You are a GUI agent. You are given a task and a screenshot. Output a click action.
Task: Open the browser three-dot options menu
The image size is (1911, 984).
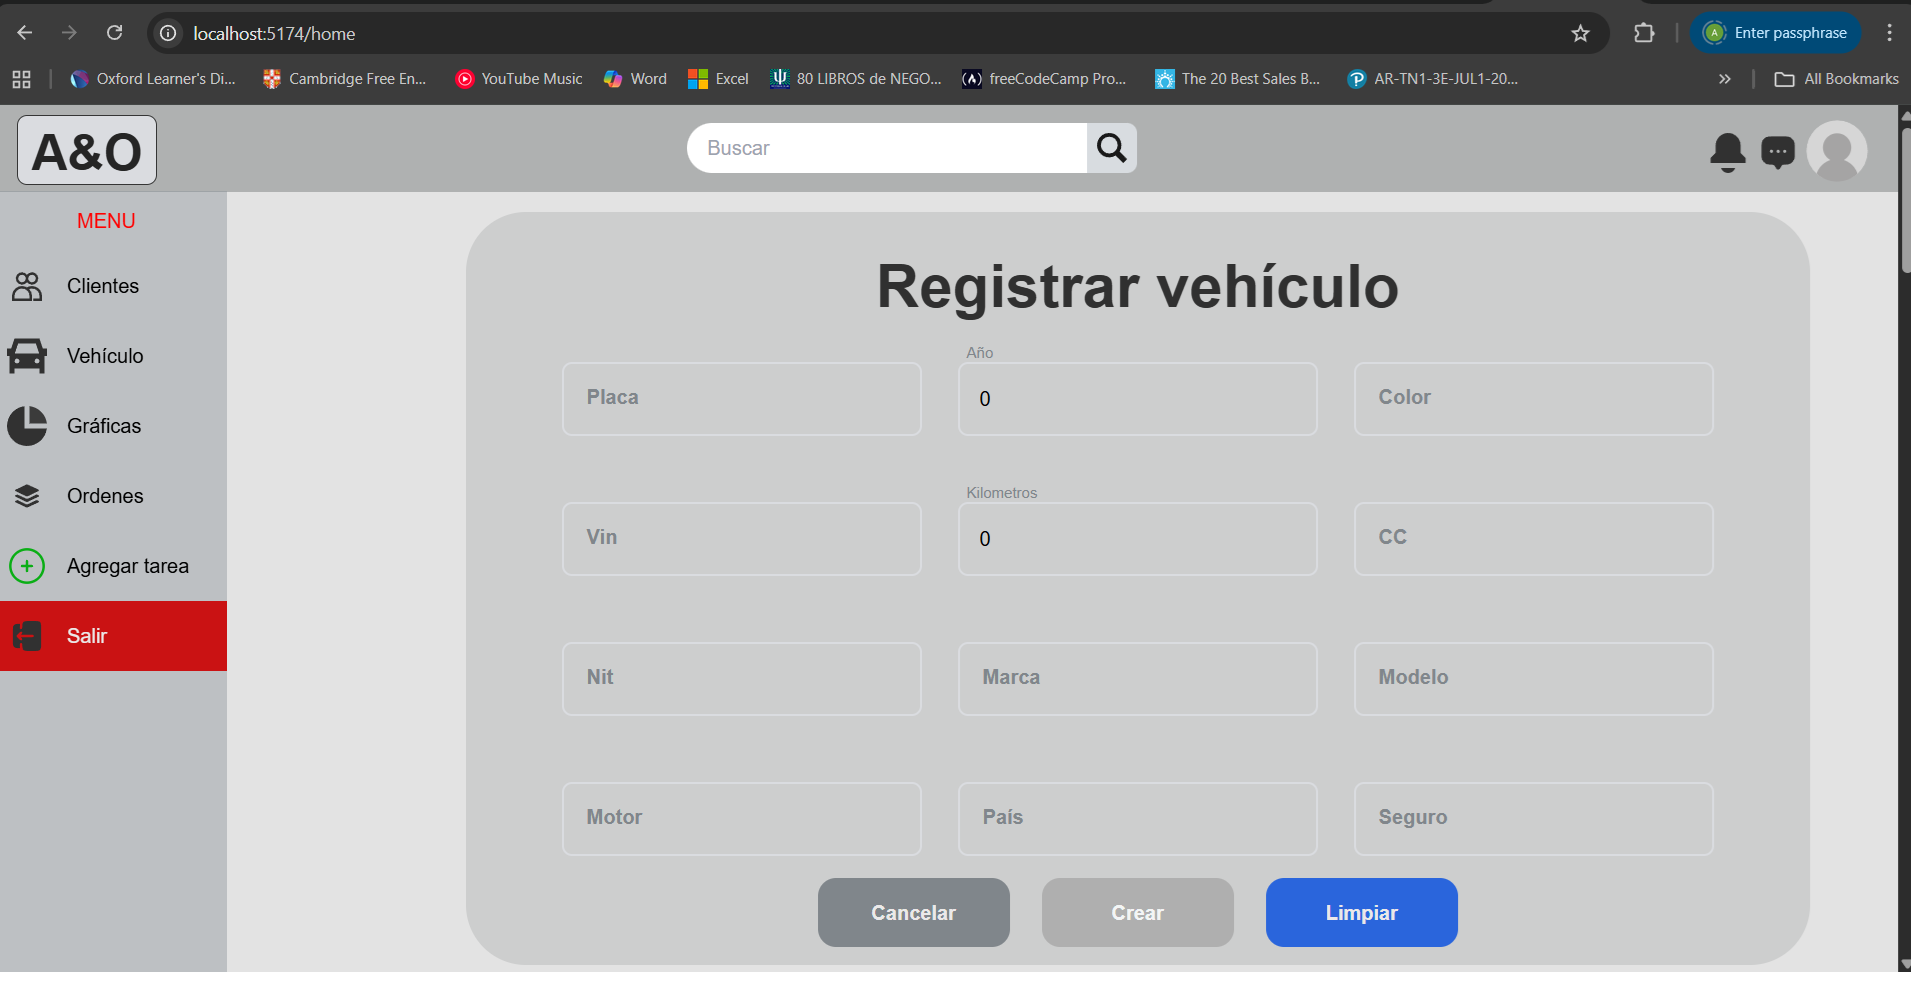pyautogui.click(x=1888, y=33)
